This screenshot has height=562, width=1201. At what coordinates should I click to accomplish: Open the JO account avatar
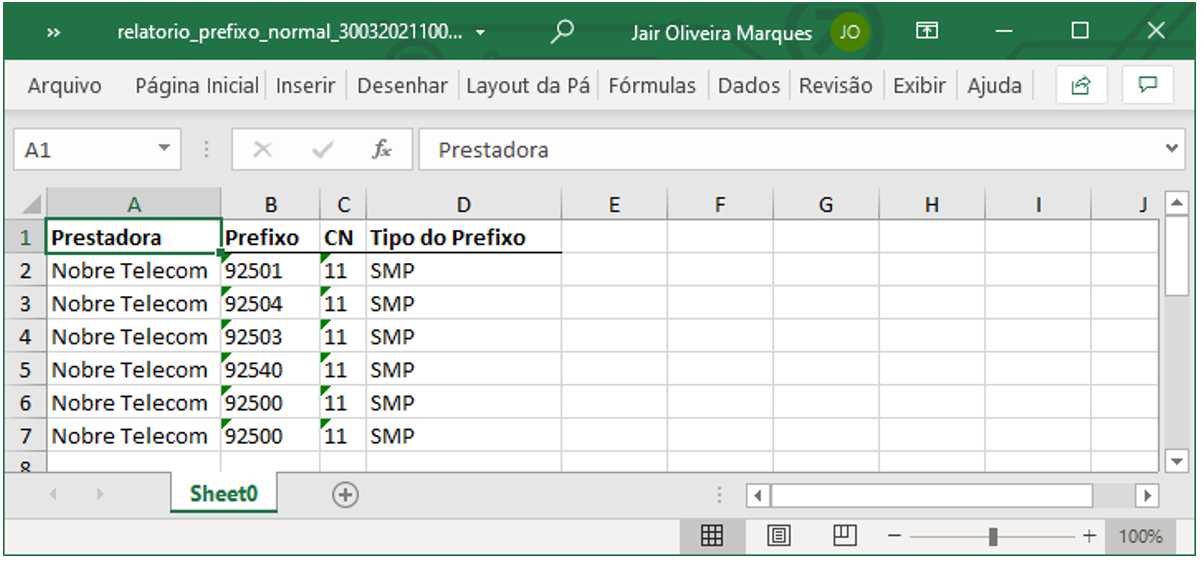click(849, 32)
